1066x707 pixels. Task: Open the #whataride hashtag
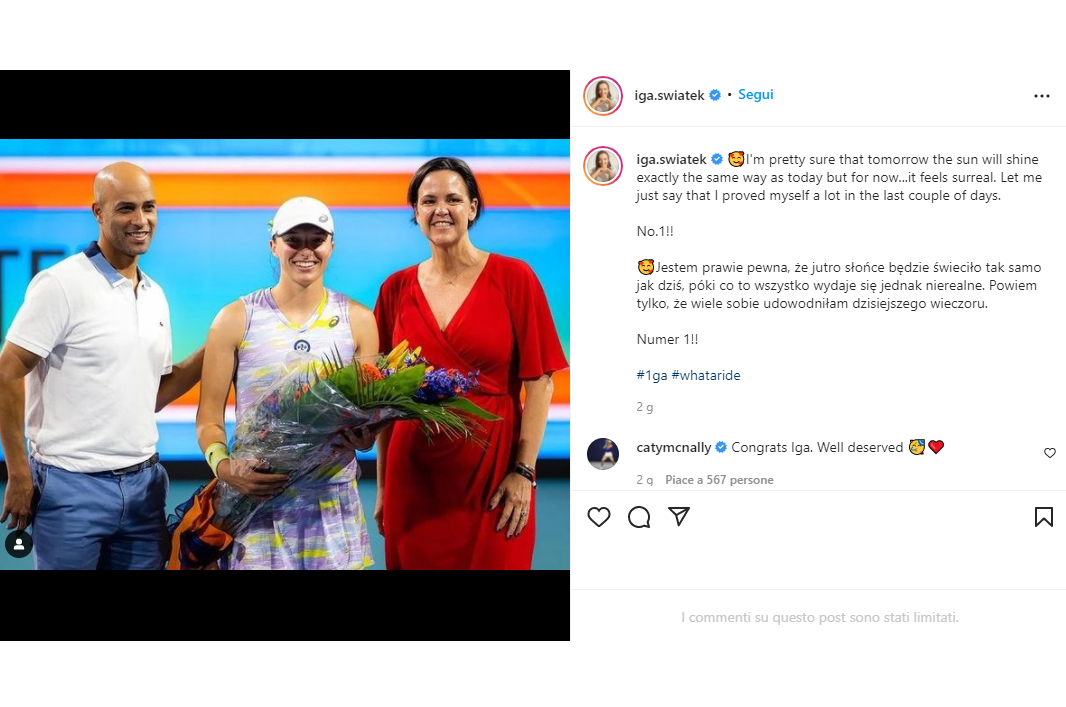[x=706, y=375]
